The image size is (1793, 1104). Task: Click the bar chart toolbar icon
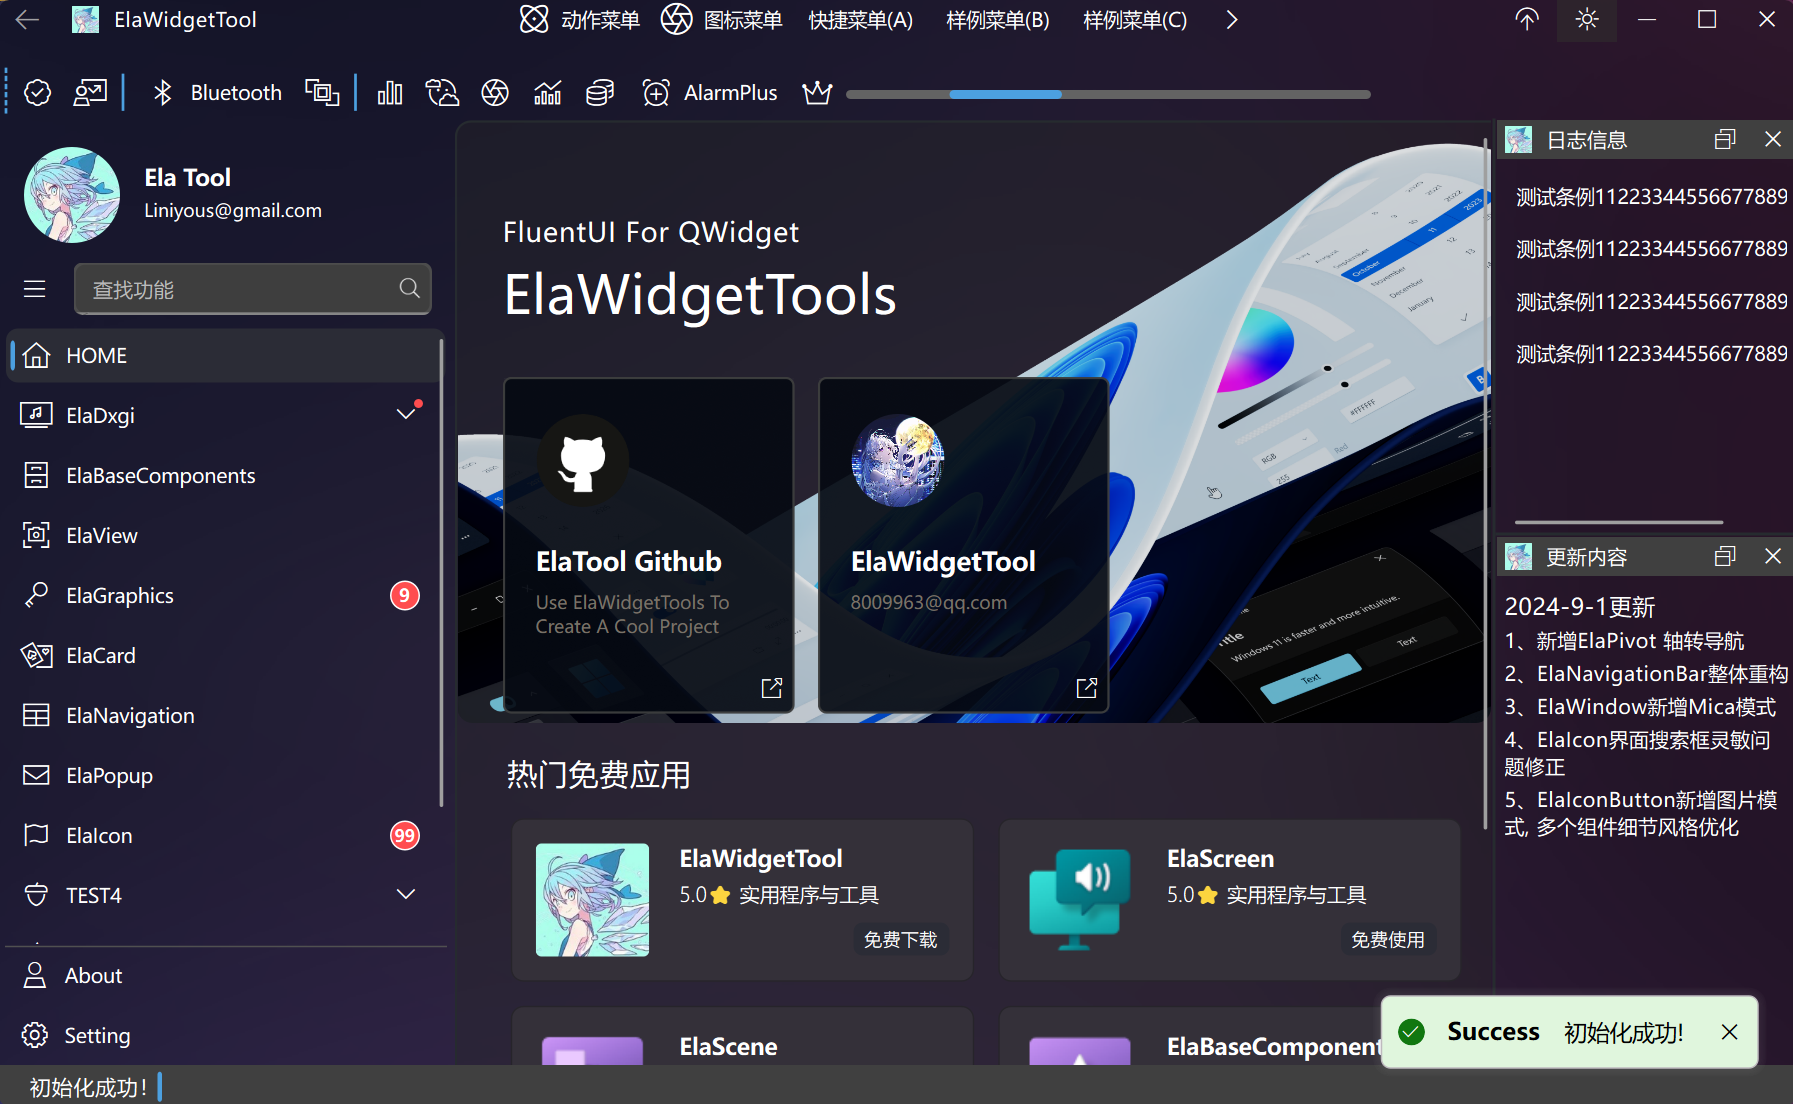point(390,93)
